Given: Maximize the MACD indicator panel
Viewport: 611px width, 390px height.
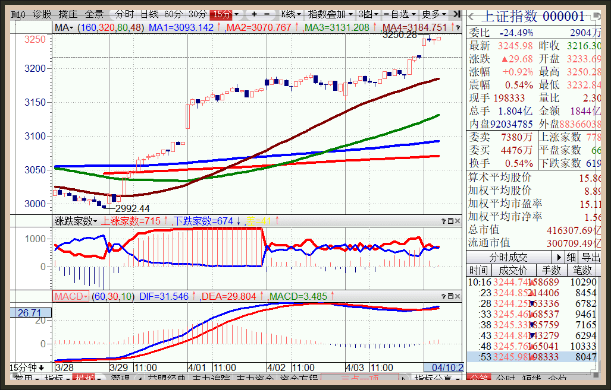Looking at the screenshot, I should (x=450, y=296).
